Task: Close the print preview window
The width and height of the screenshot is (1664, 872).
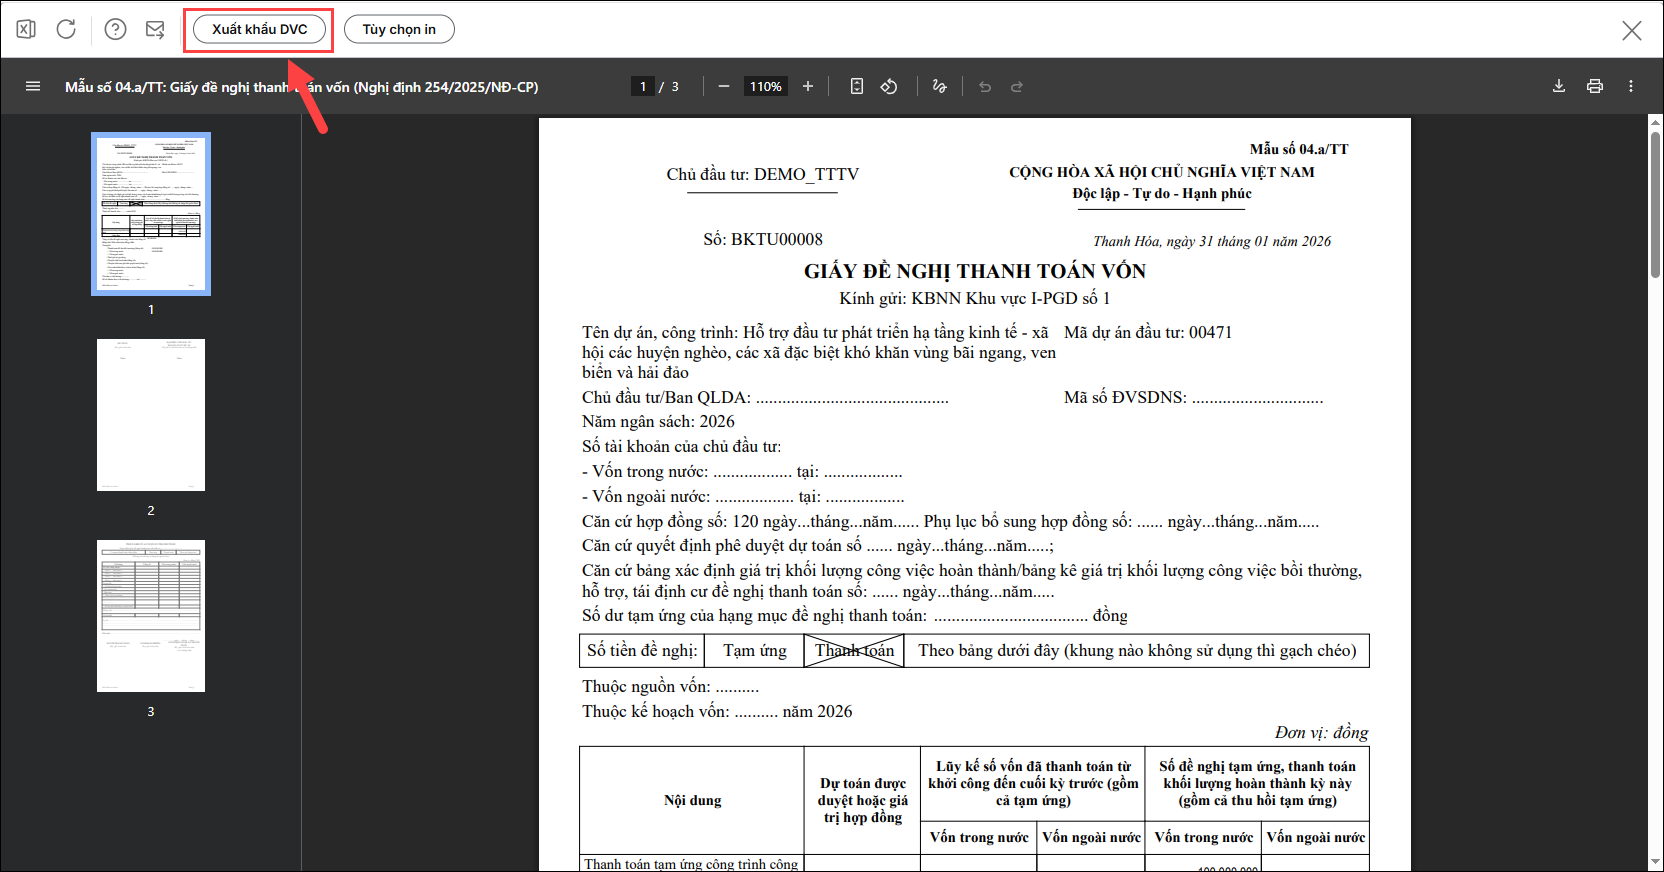Action: (x=1632, y=30)
